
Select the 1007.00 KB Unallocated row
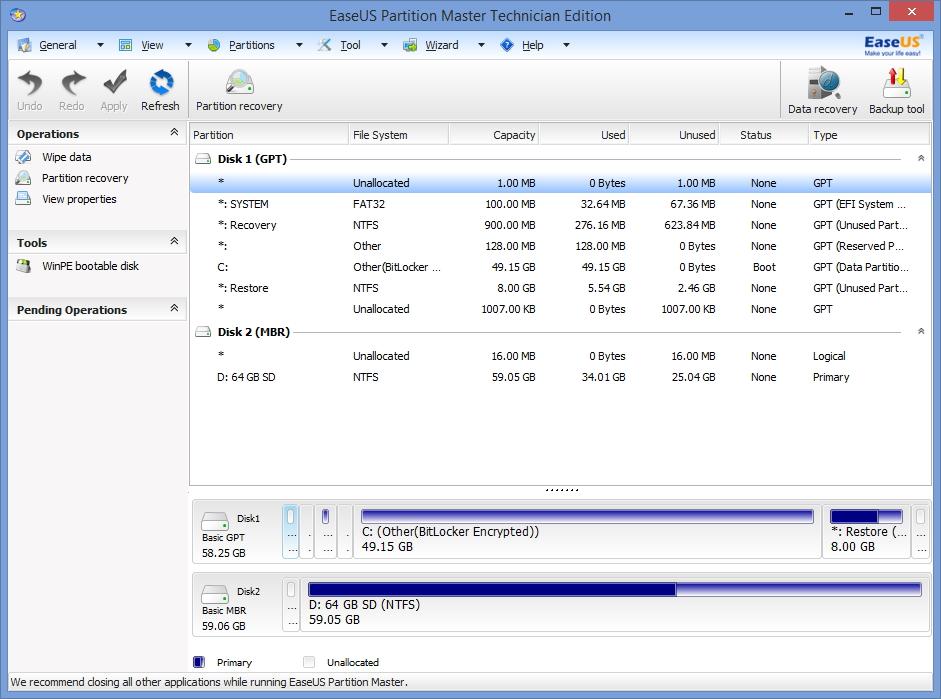point(561,309)
